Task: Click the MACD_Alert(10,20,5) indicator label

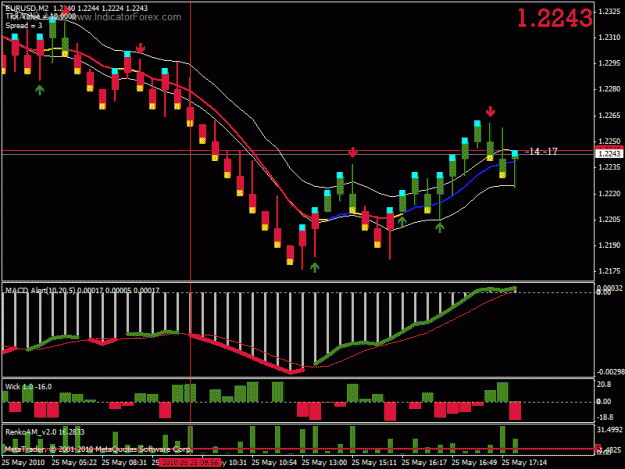Action: click(x=83, y=290)
